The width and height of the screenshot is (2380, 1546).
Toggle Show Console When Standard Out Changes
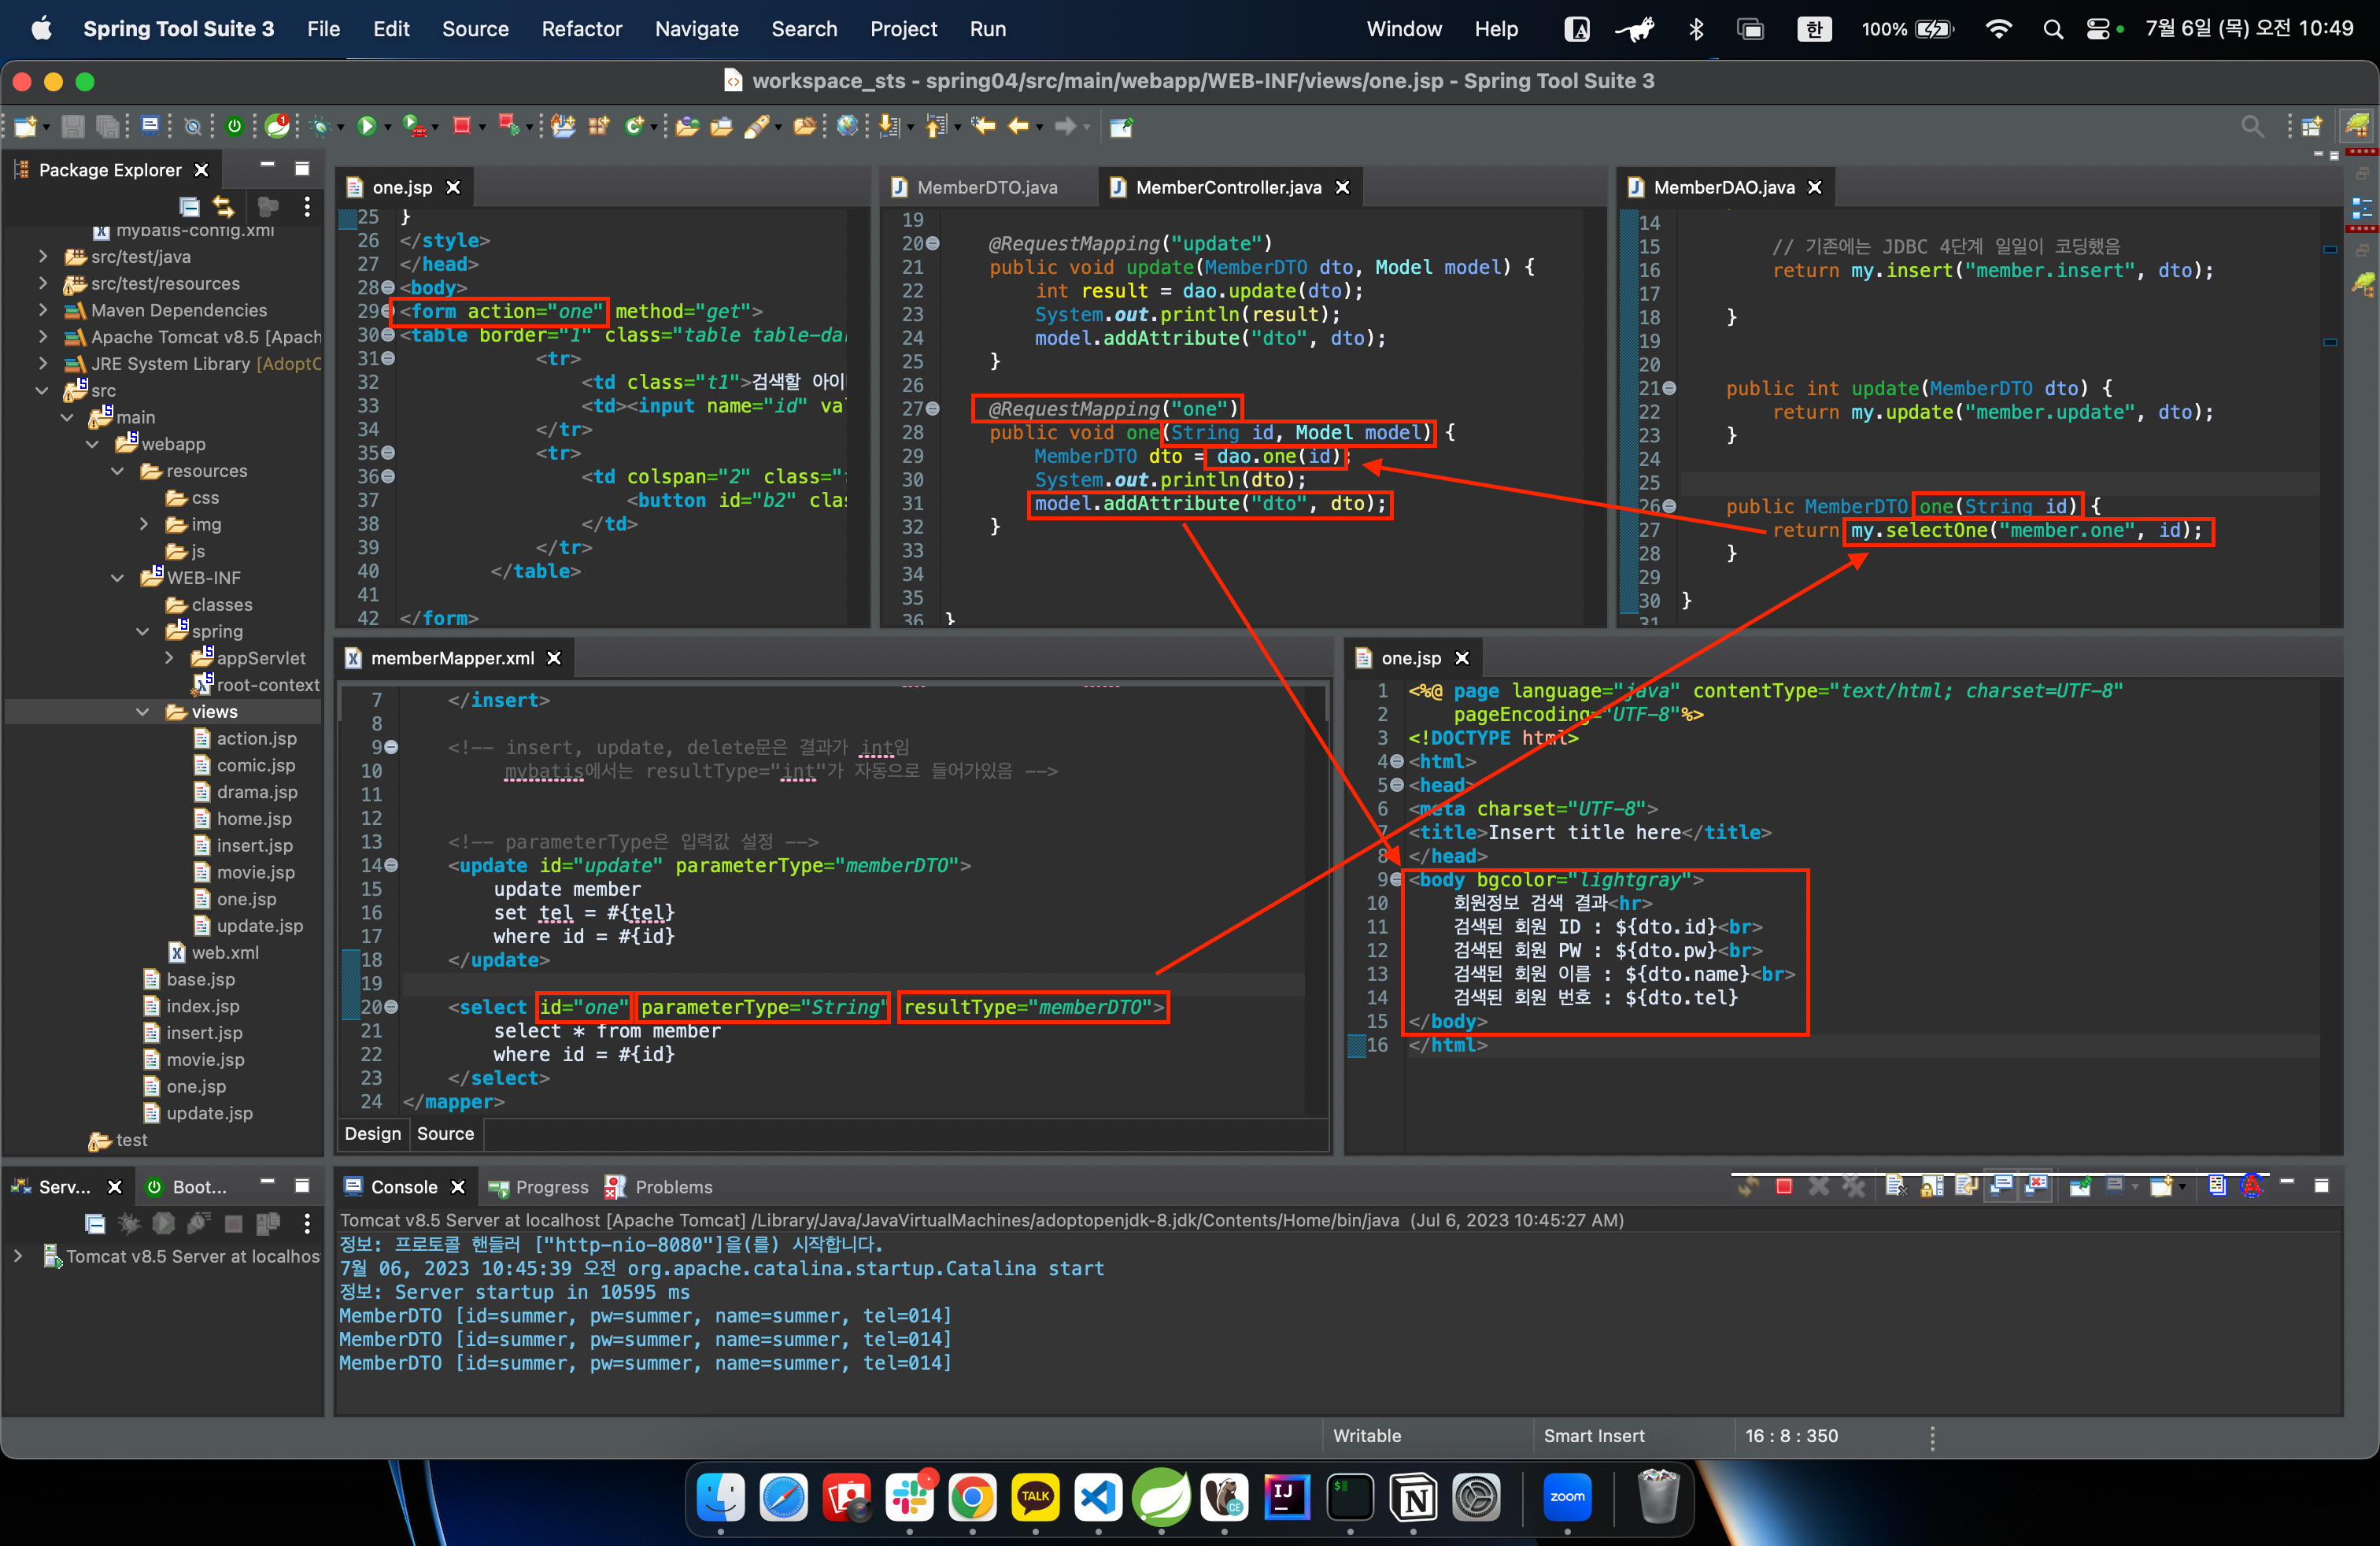click(x=2001, y=1187)
